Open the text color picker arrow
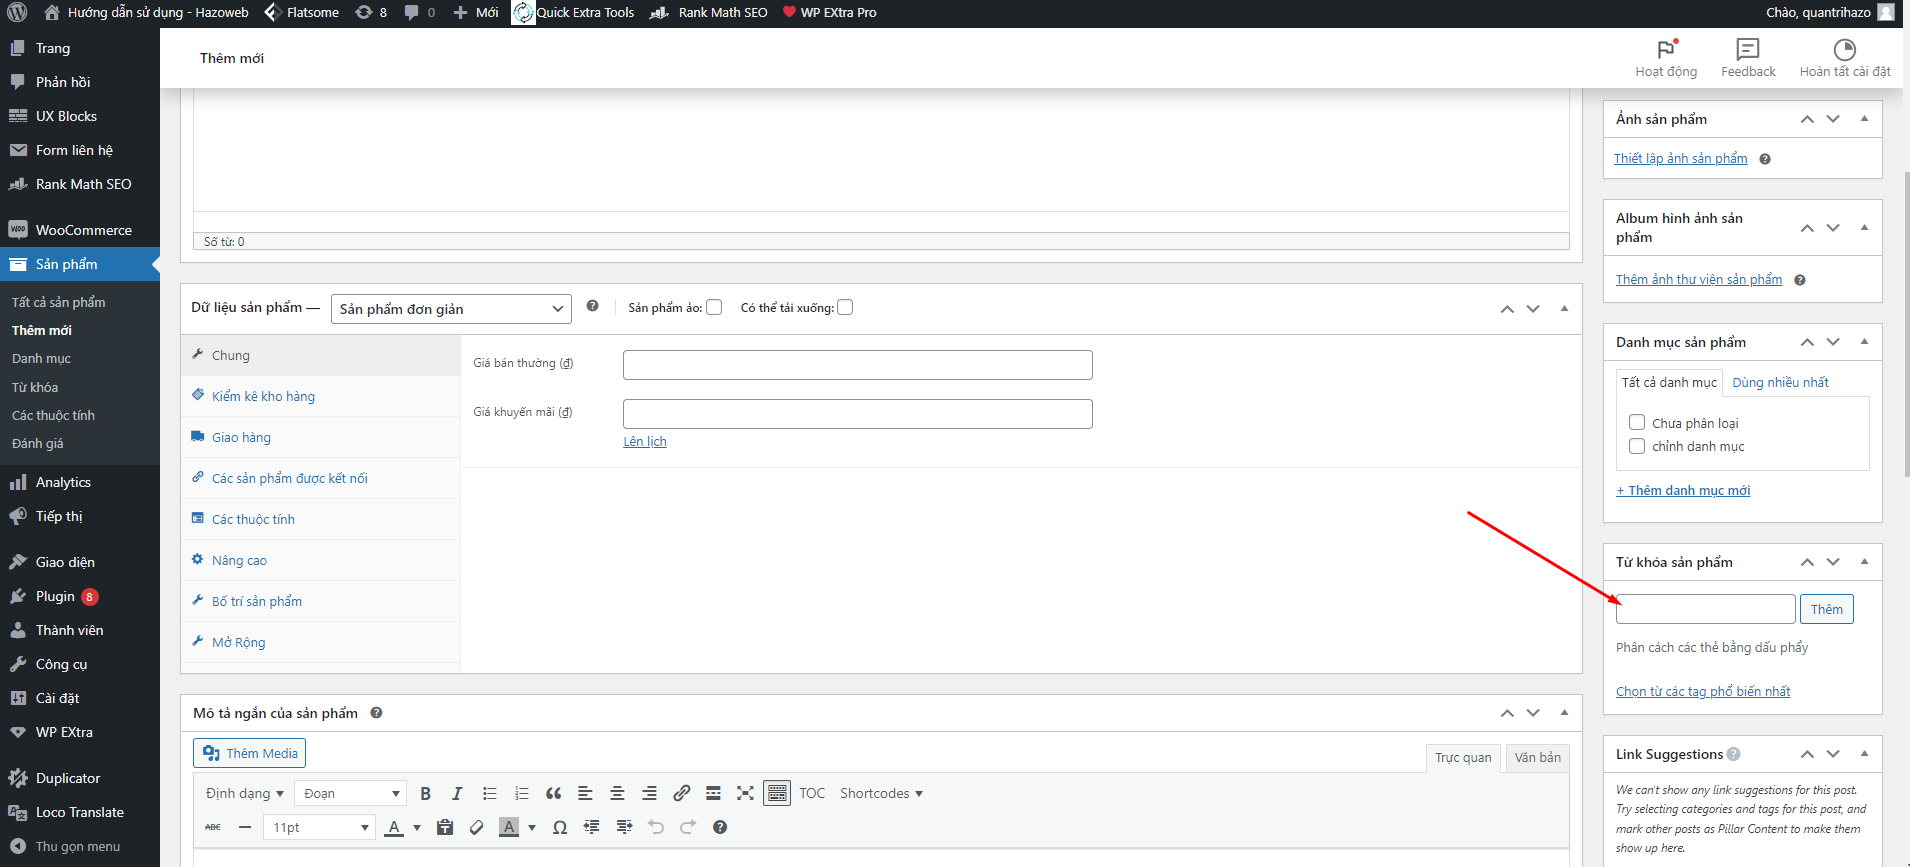Image resolution: width=1910 pixels, height=867 pixels. [417, 827]
